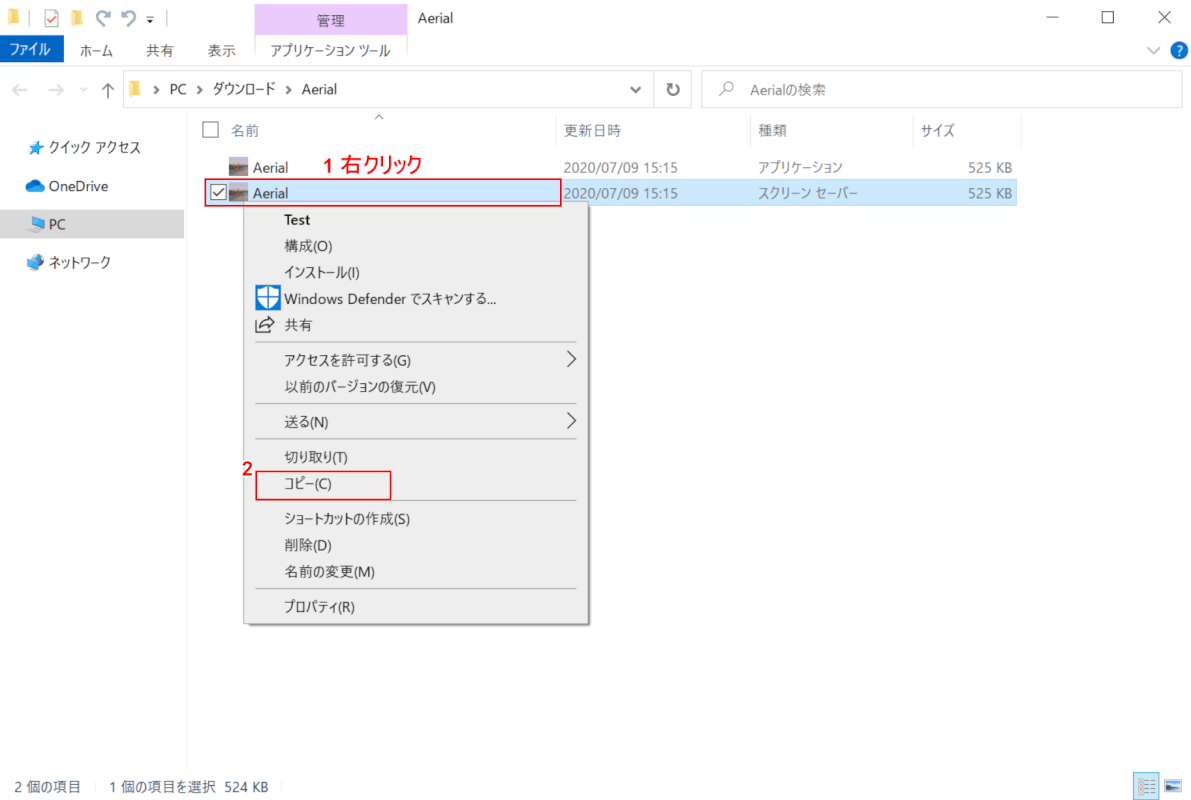The width and height of the screenshot is (1191, 800).
Task: Go up one folder with up arrow
Action: tap(108, 90)
